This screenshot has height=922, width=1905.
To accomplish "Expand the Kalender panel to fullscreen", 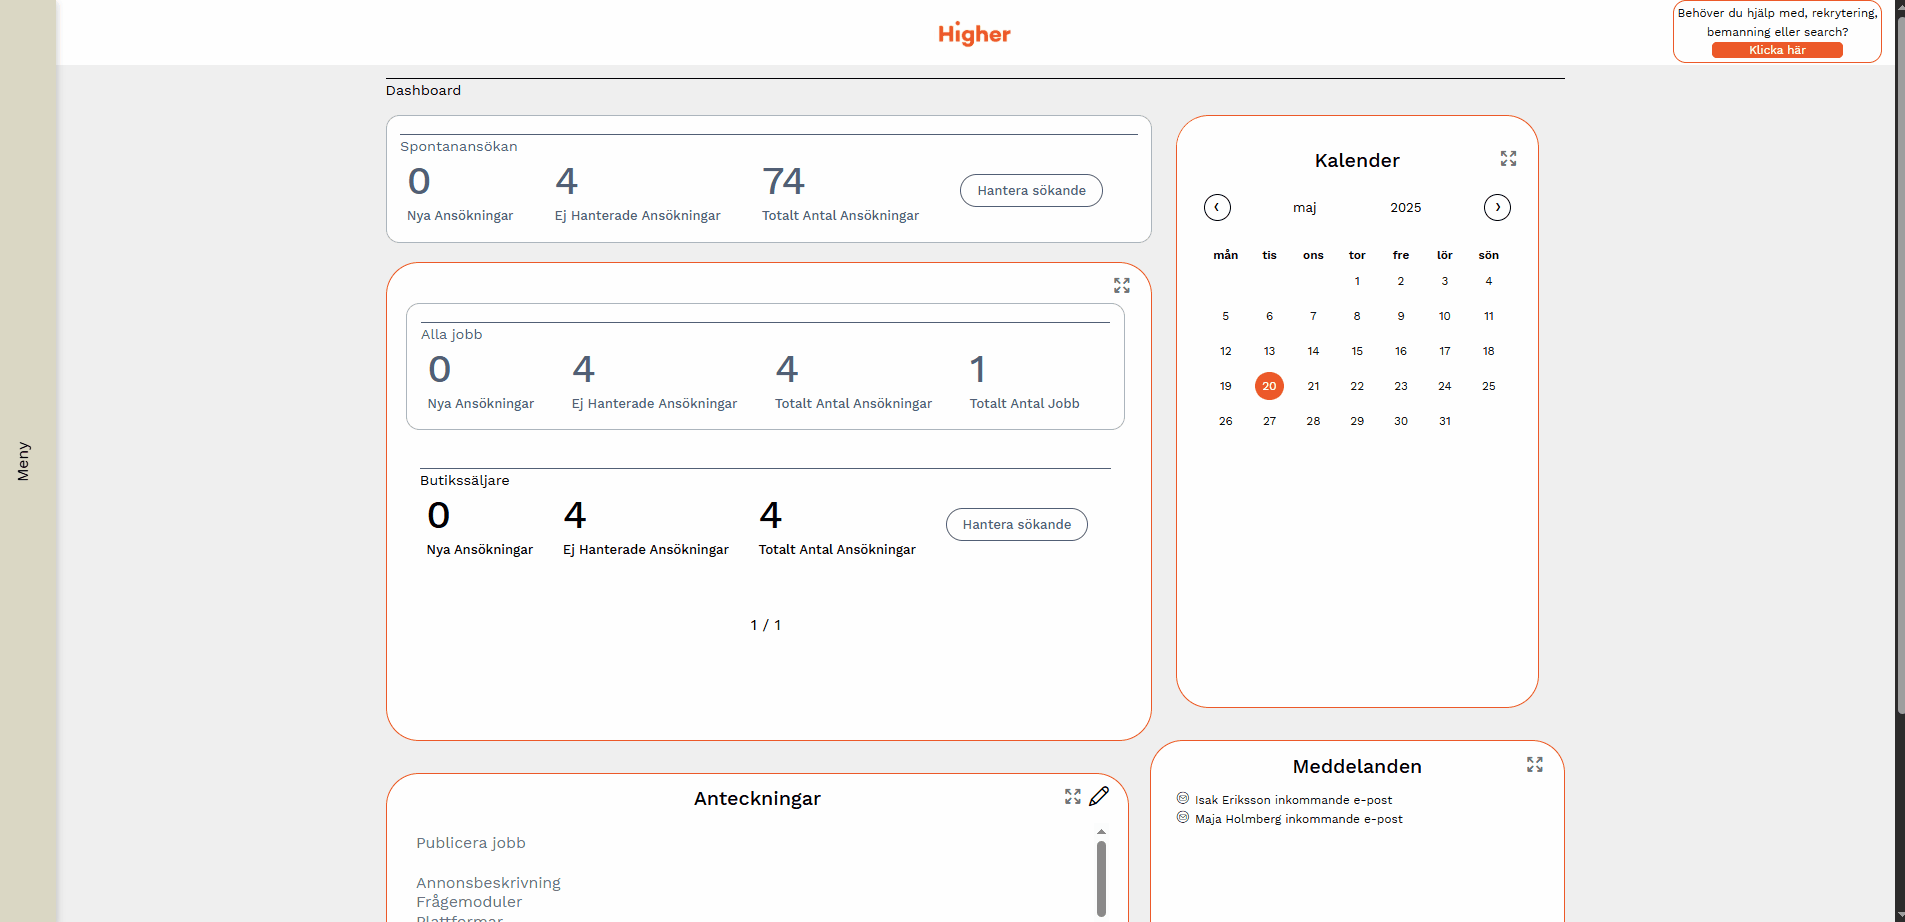I will 1508,159.
